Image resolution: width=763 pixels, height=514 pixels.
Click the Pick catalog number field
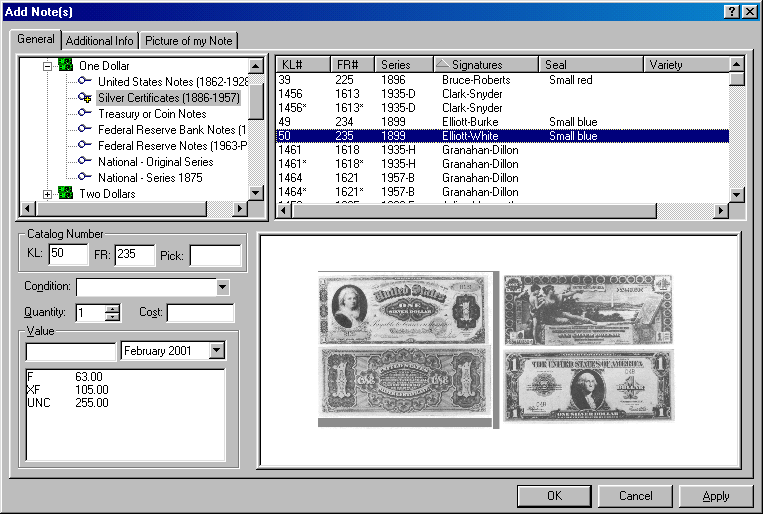click(x=215, y=255)
